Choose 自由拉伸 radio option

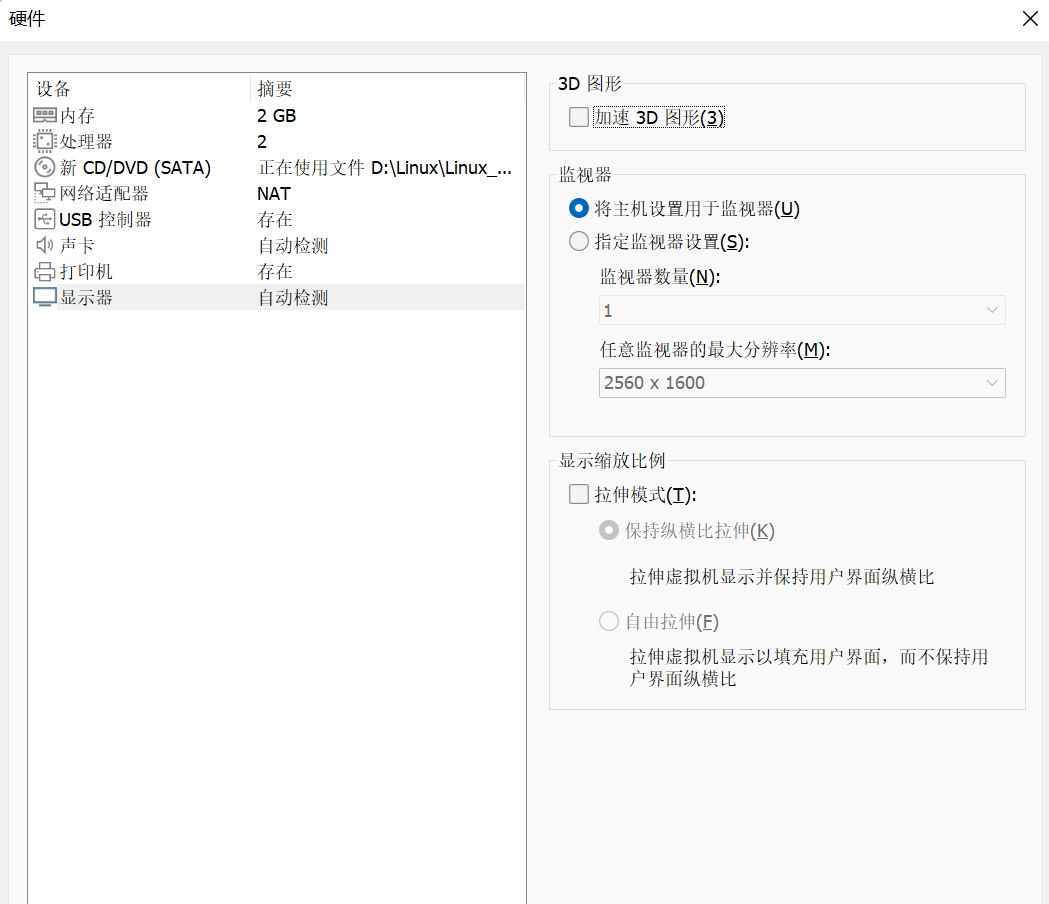click(x=609, y=621)
